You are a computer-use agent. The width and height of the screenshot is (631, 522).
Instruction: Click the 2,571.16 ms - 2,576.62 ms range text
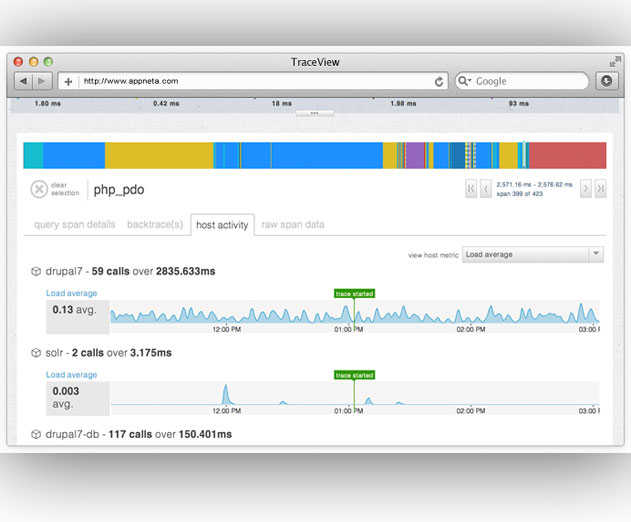point(534,184)
